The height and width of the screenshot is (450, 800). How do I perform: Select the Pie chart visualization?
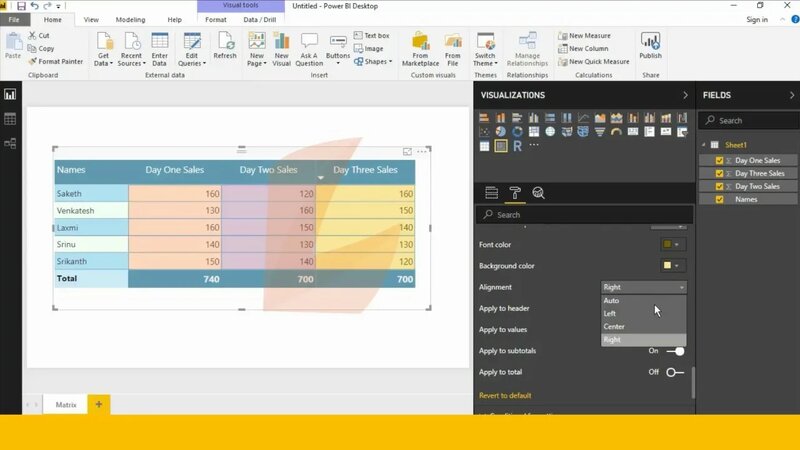(x=501, y=132)
